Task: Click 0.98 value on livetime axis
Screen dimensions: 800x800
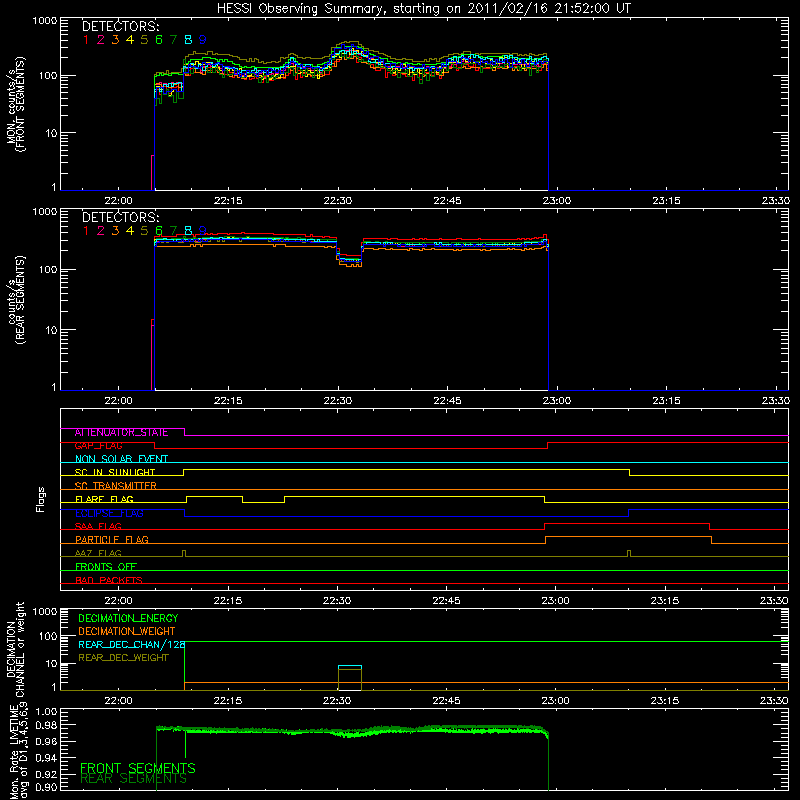Action: click(47, 726)
